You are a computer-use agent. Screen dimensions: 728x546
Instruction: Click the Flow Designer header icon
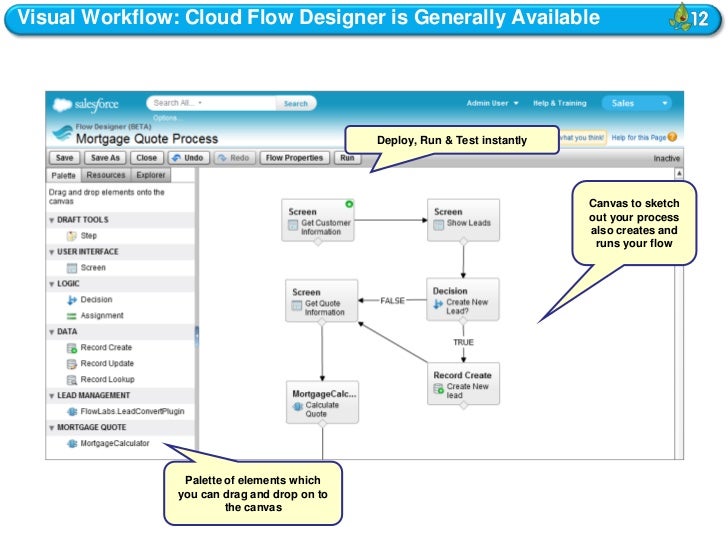[x=63, y=133]
